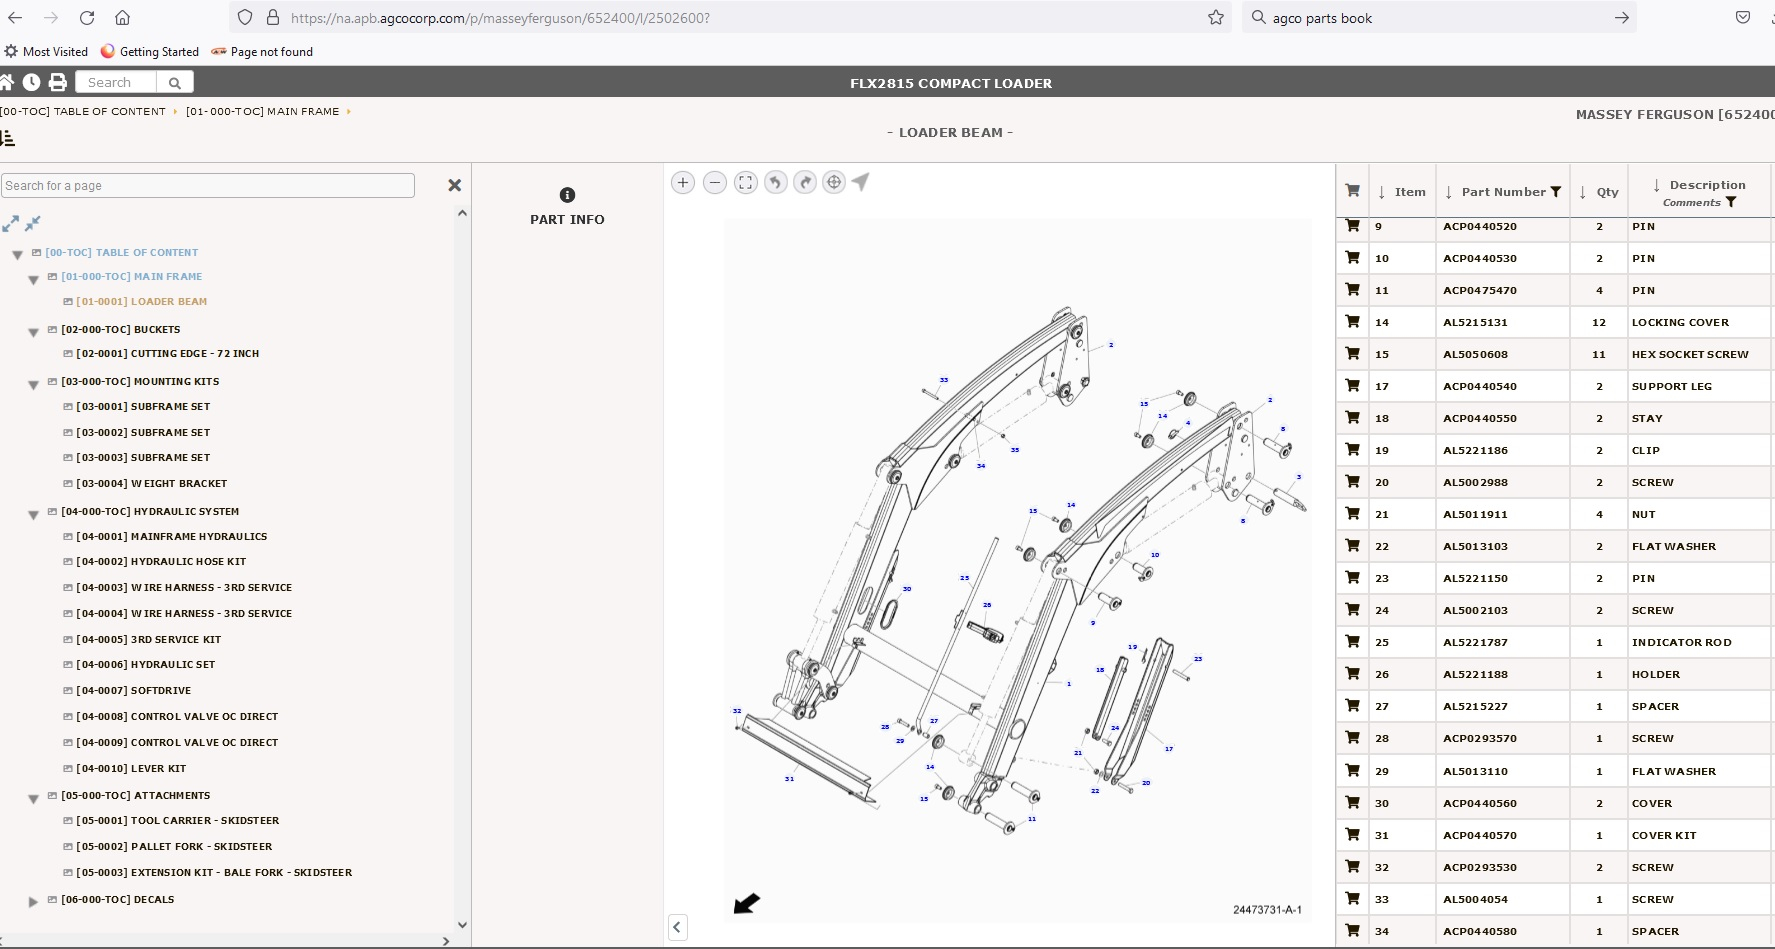The image size is (1775, 949).
Task: Add item 17 SUPPORT LEG to cart
Action: (1352, 386)
